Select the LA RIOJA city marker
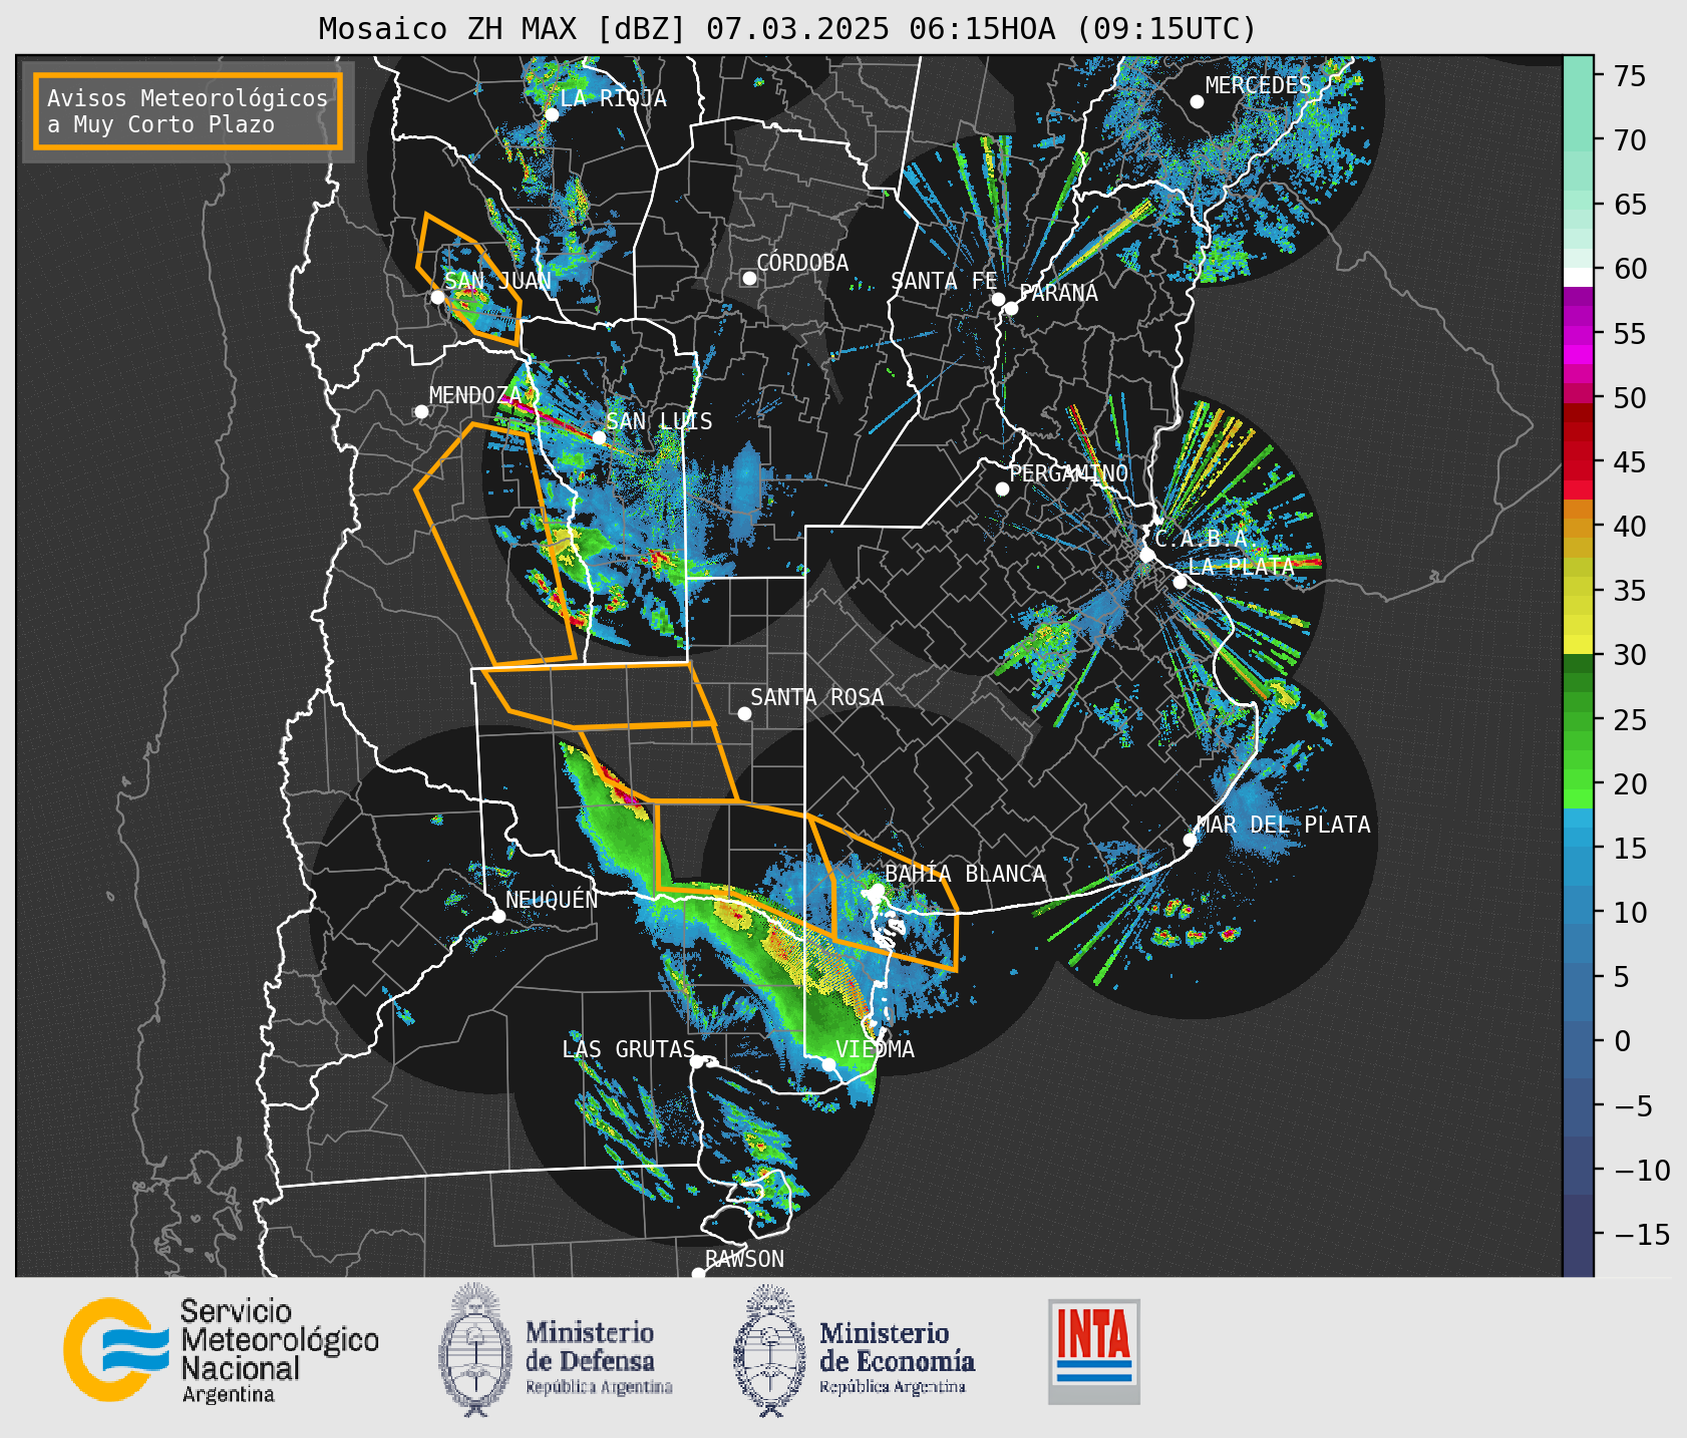1687x1438 pixels. (x=552, y=115)
